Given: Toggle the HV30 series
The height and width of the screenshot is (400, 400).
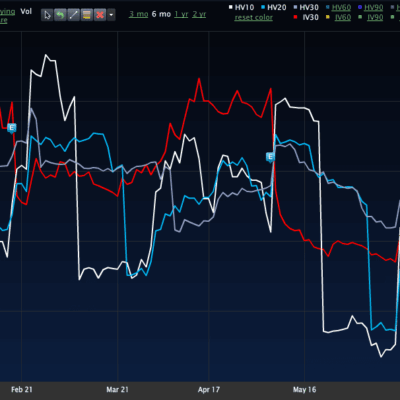Looking at the screenshot, I should point(309,7).
